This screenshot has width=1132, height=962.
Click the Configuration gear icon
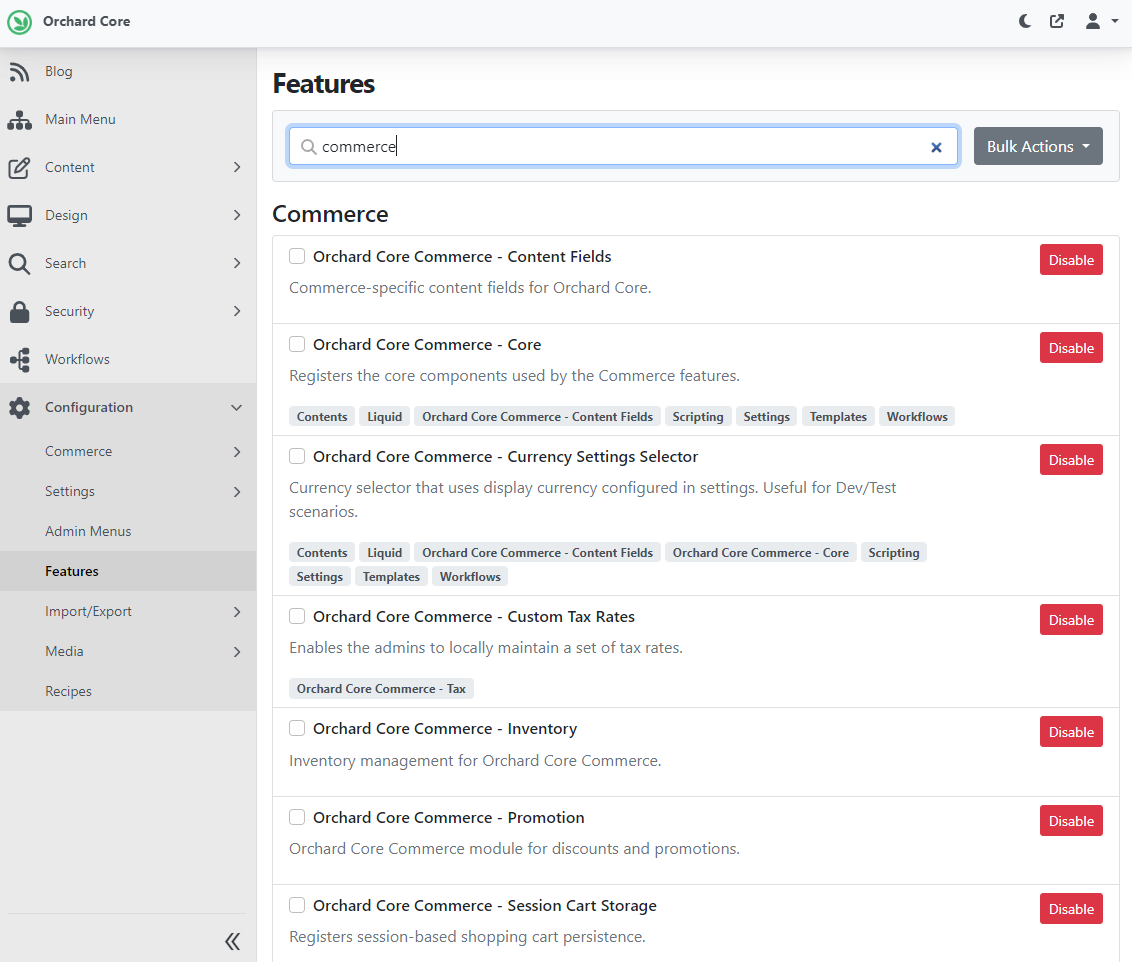tap(19, 408)
